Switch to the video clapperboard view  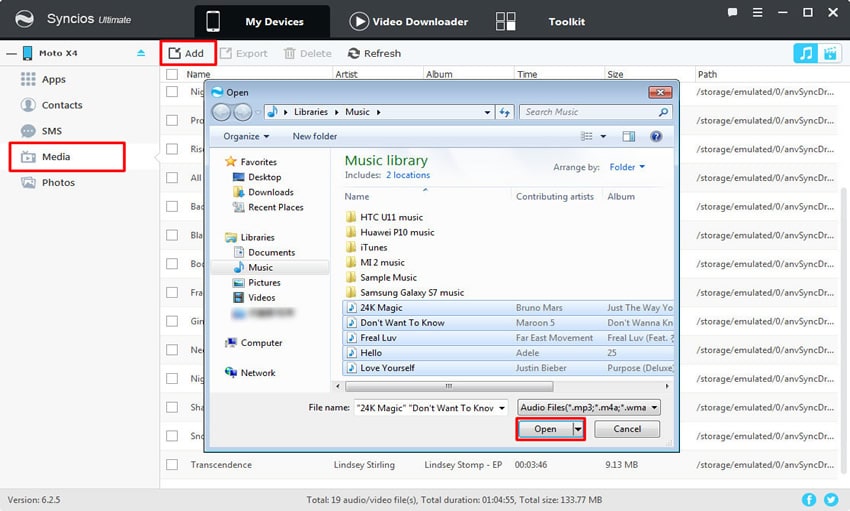829,53
